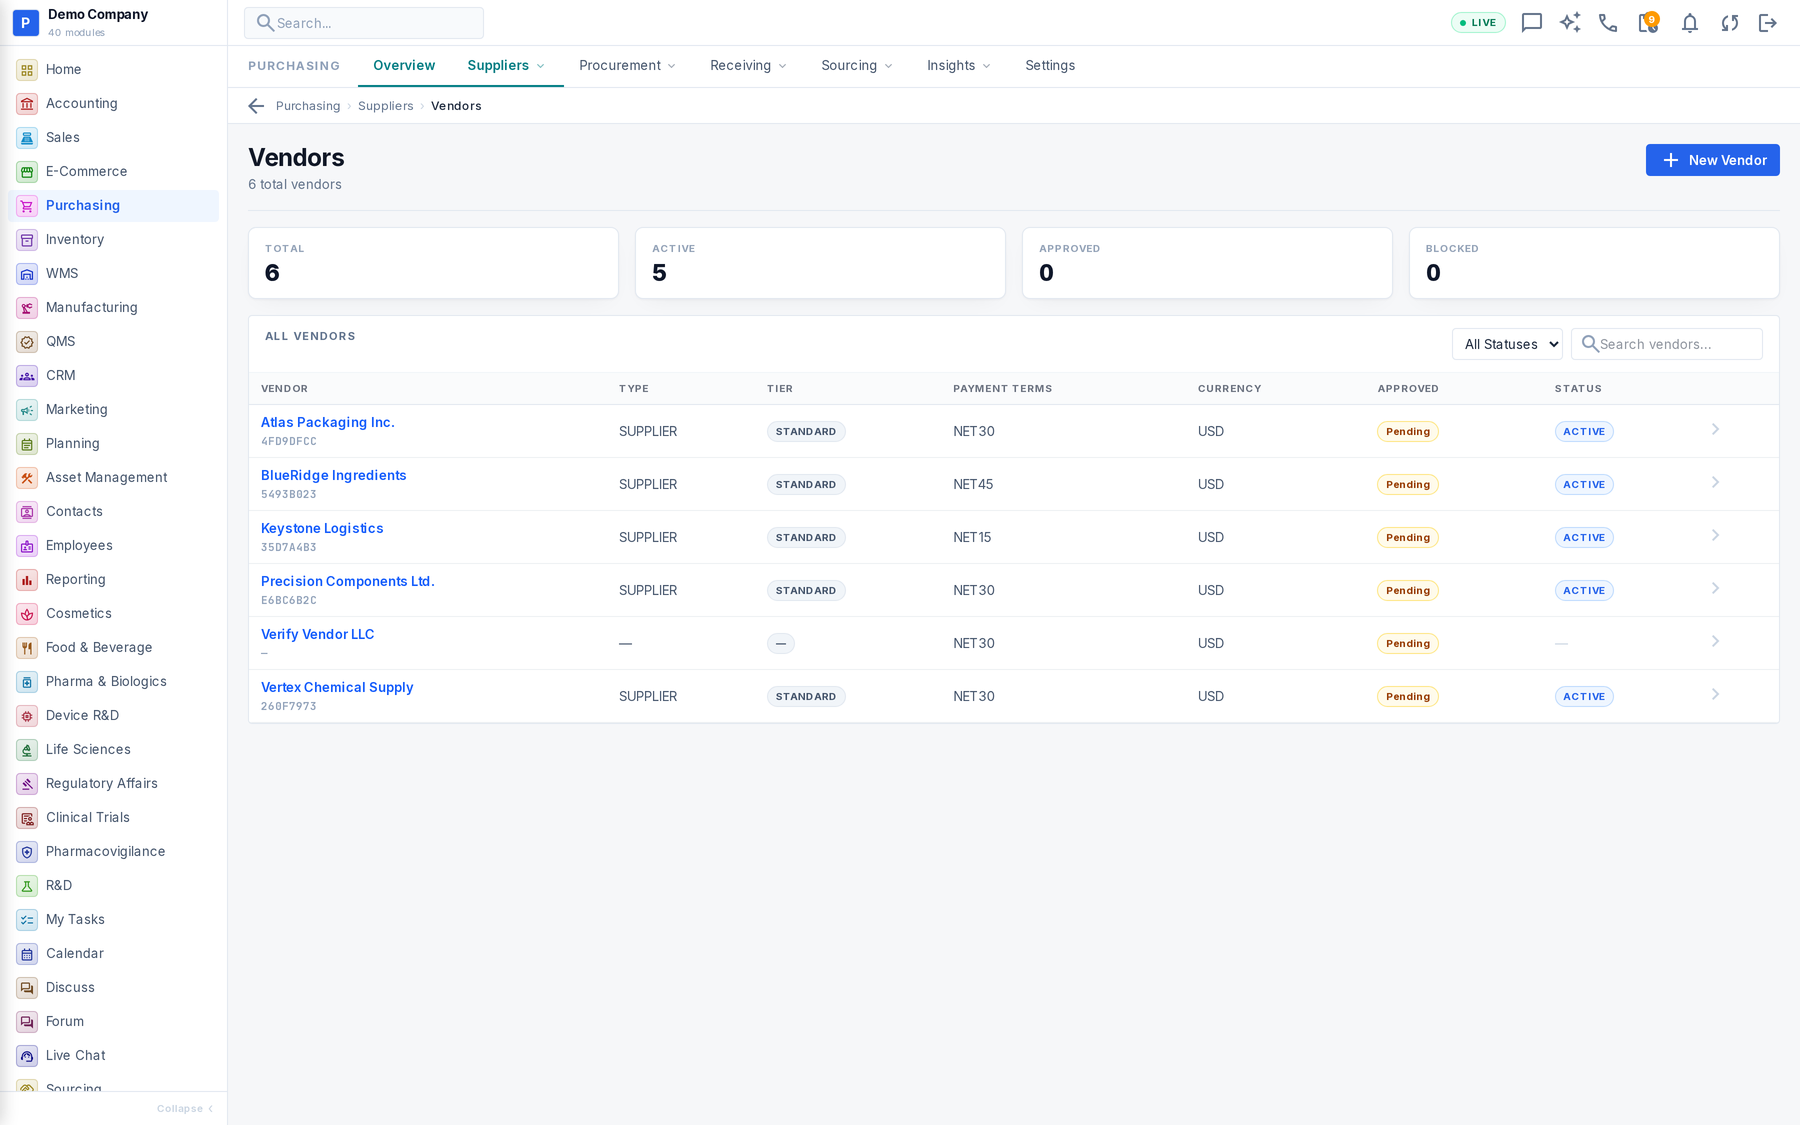1800x1125 pixels.
Task: Open the Demo Company logo
Action: [x=26, y=23]
